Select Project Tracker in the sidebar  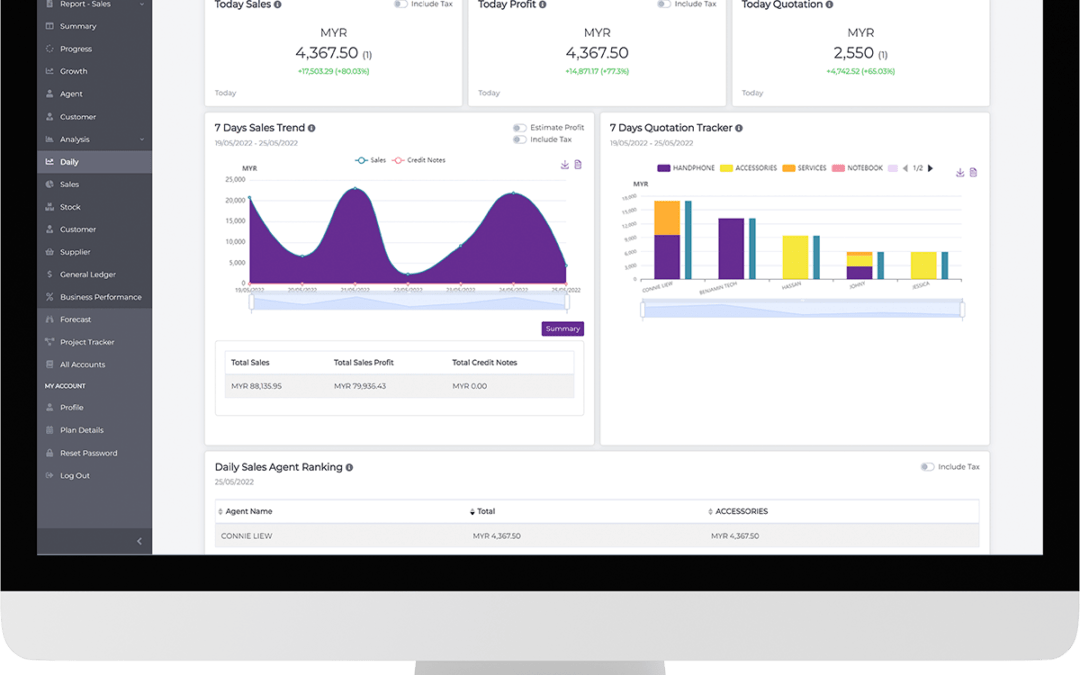[x=87, y=342]
